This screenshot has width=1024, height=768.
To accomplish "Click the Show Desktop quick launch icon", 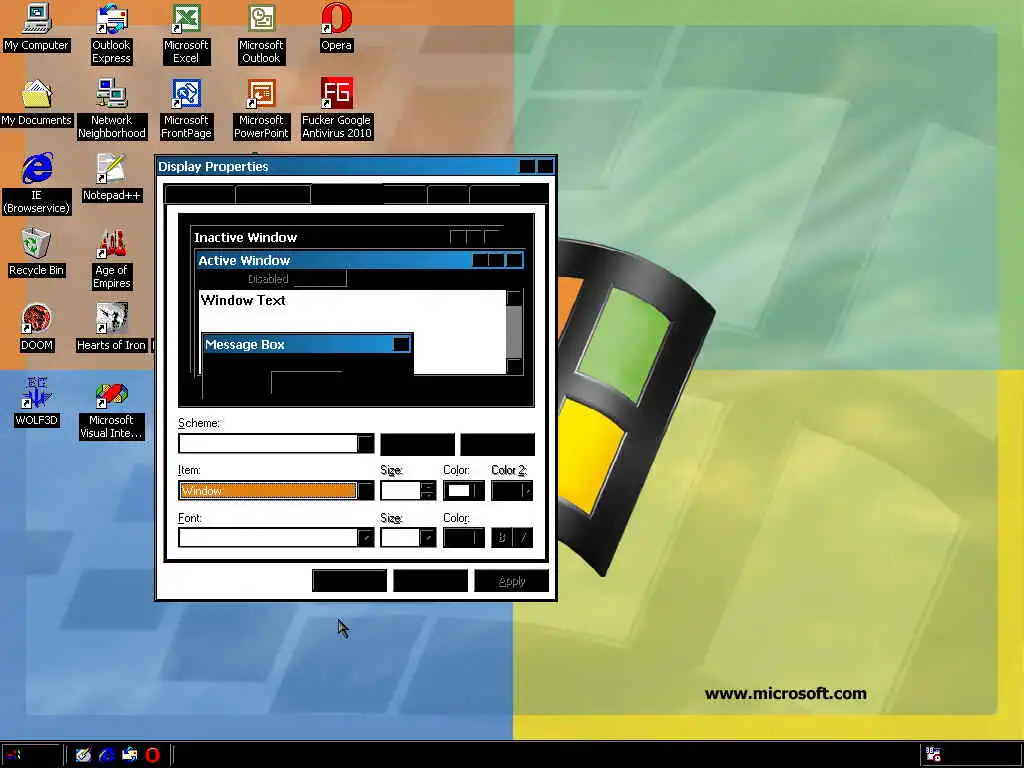I will click(83, 755).
